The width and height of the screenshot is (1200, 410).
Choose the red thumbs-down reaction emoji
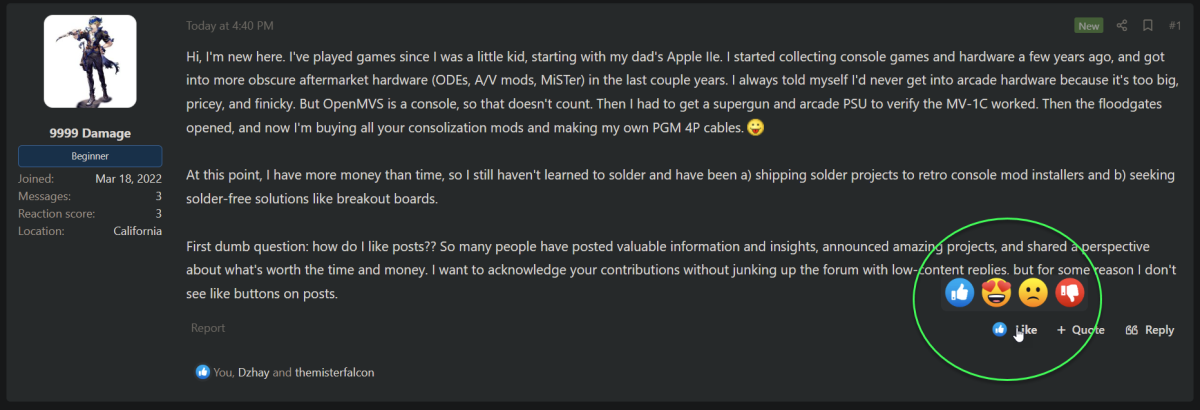pos(1070,293)
